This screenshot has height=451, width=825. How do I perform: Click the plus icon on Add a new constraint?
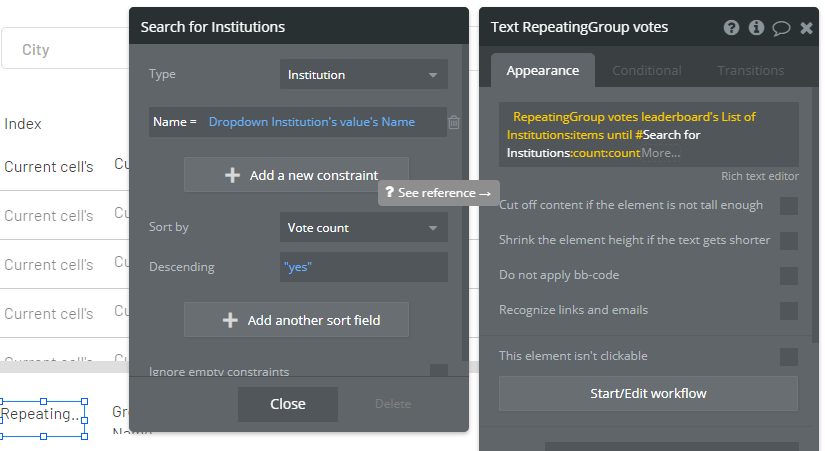[x=233, y=175]
